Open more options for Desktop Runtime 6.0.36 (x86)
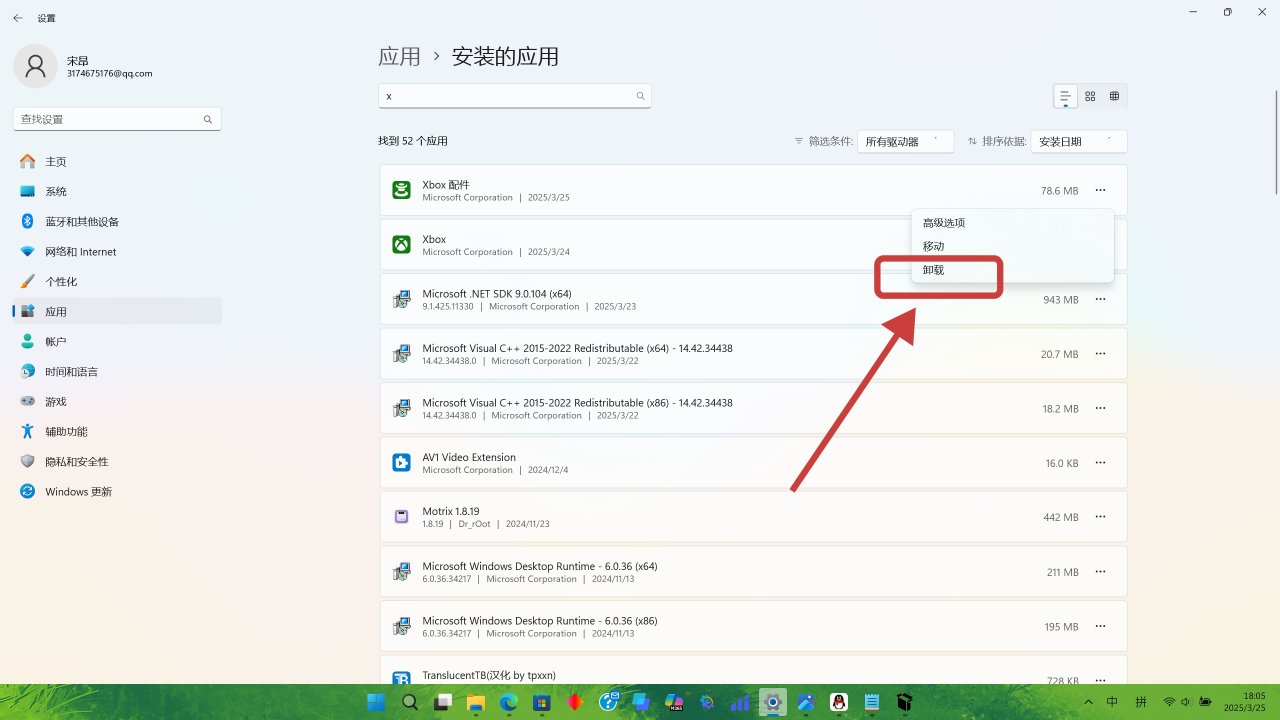The height and width of the screenshot is (720, 1280). [1100, 626]
